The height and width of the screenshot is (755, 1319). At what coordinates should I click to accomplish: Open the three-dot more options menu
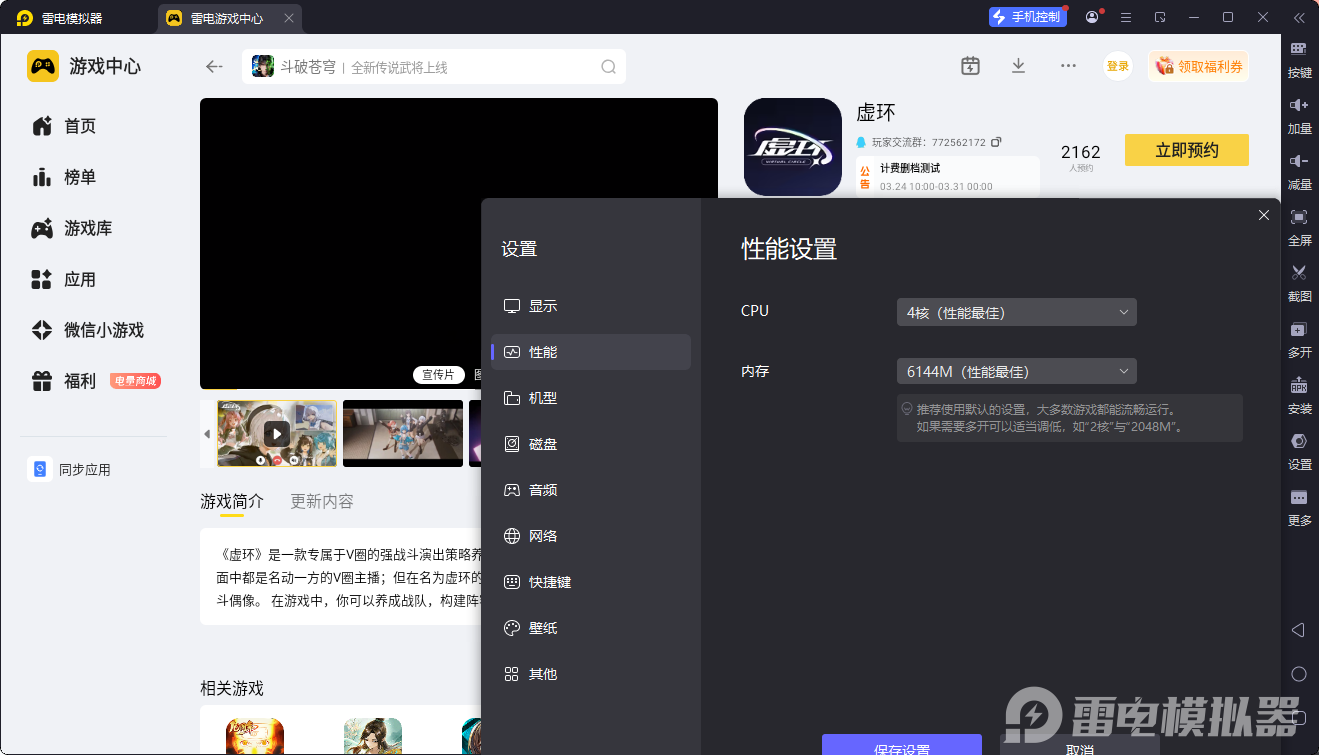tap(1068, 66)
